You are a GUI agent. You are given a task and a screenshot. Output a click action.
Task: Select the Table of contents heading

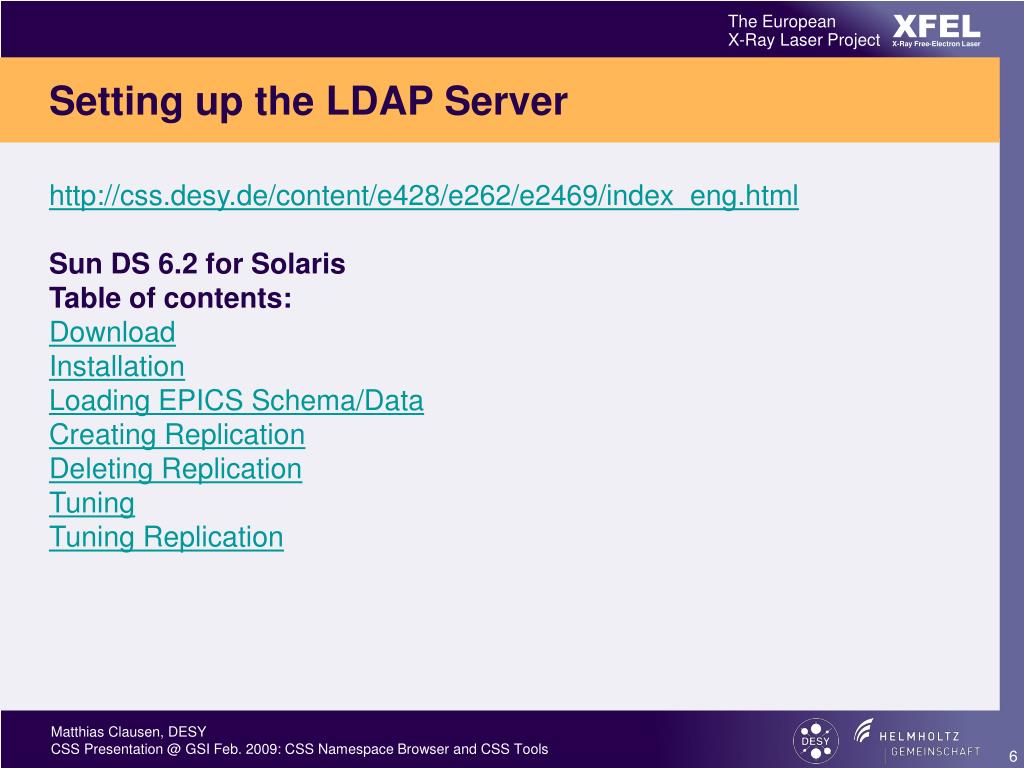click(x=170, y=298)
